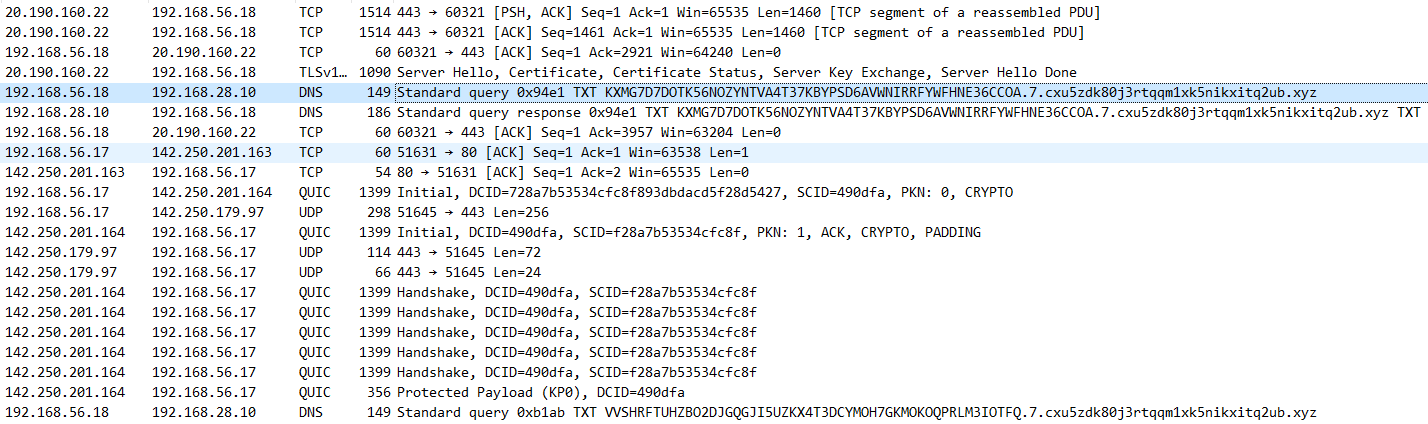Select the first PSH, ACK TCP segment row
This screenshot has width=1428, height=424.
[714, 12]
